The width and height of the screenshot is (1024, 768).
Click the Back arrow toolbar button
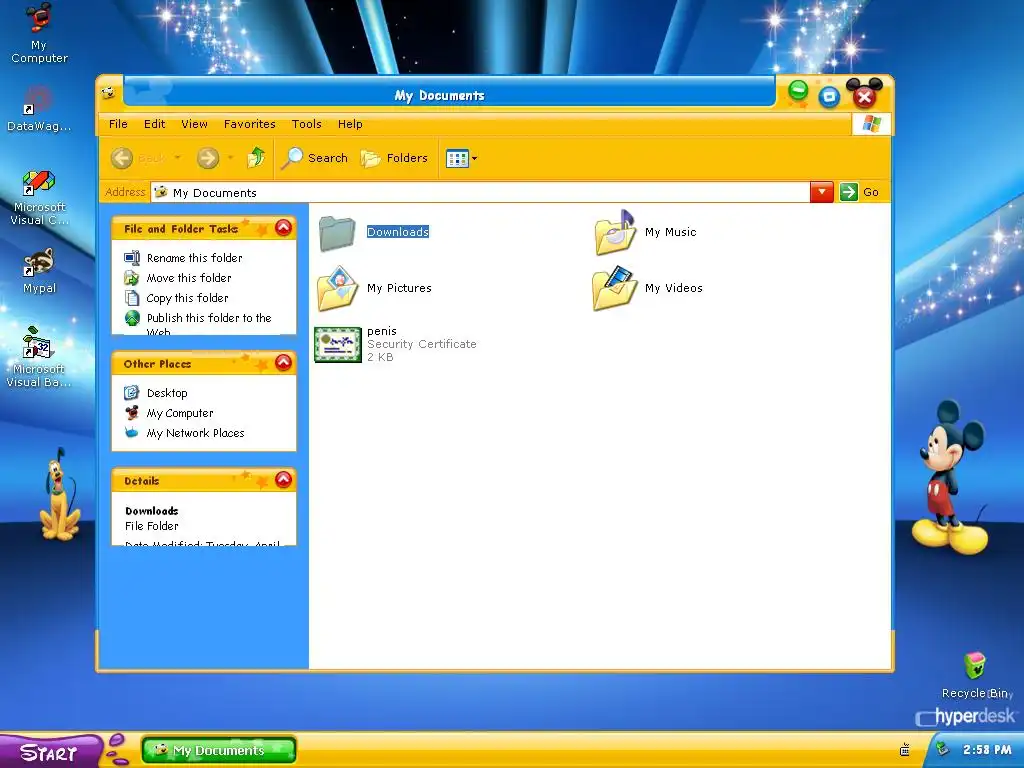[122, 158]
